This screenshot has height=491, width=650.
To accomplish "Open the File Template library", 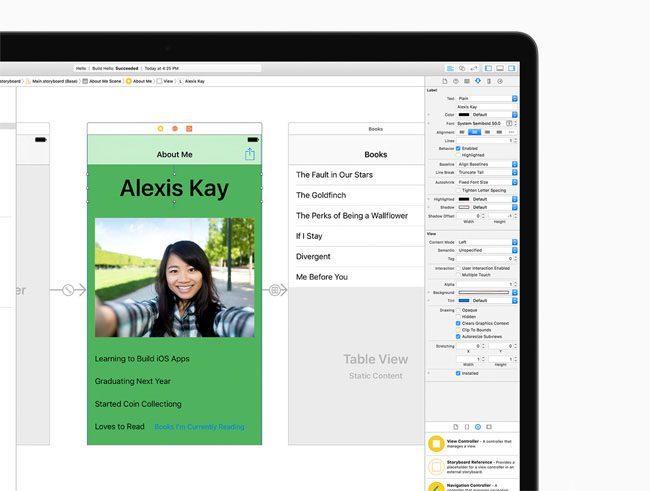I will [456, 427].
